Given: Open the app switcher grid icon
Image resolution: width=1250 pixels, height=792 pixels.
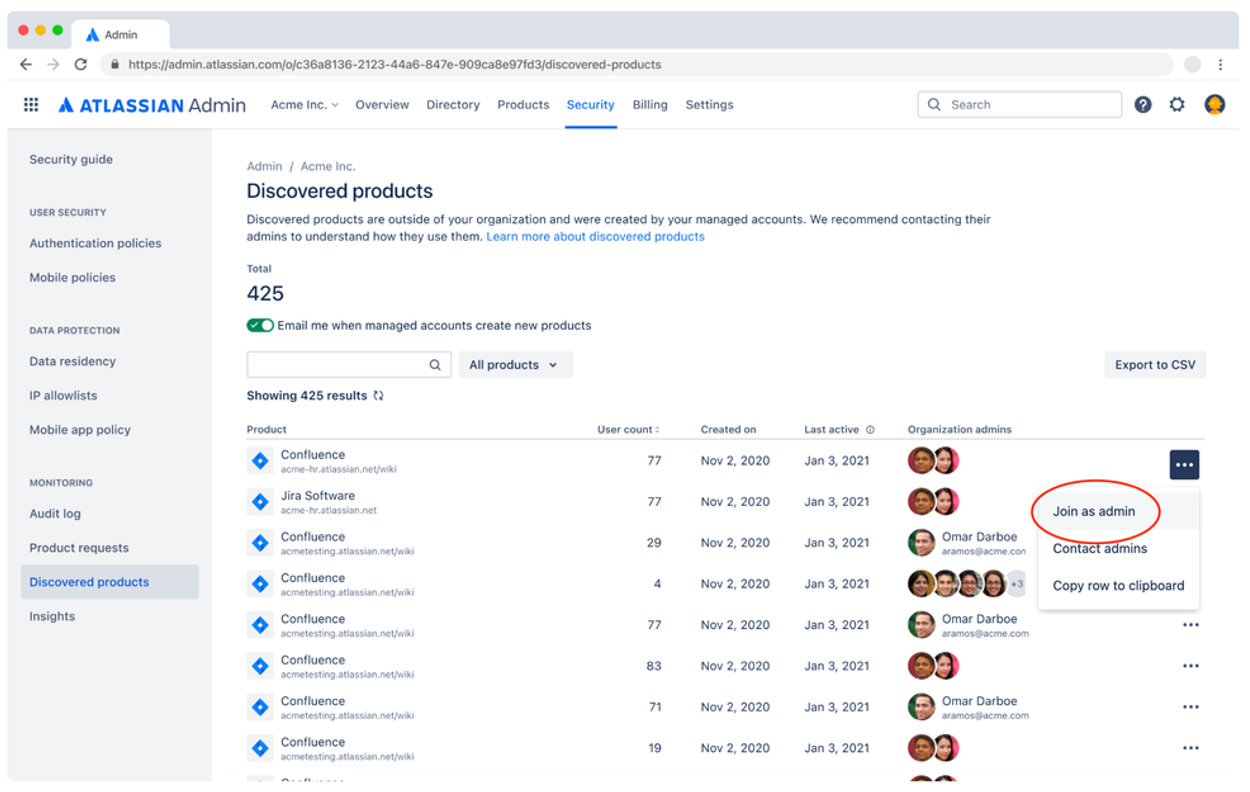Looking at the screenshot, I should click(31, 105).
